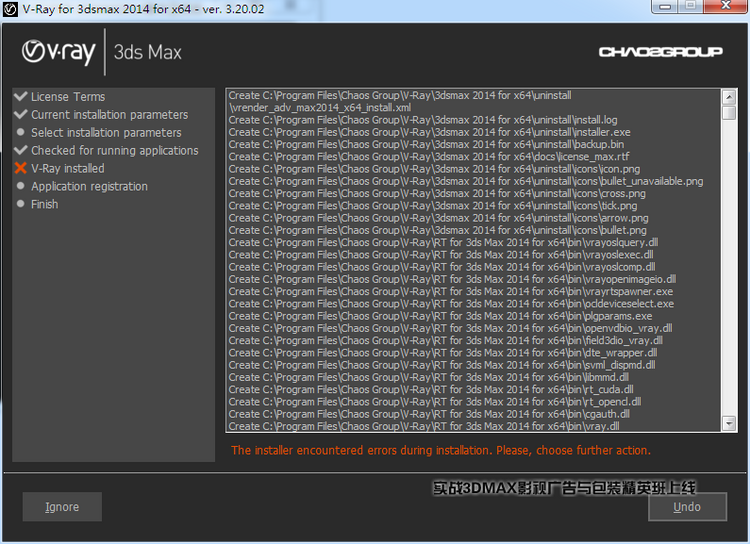Click log line ending rt_cuda.dll
Image resolution: width=750 pixels, height=544 pixels.
point(431,389)
